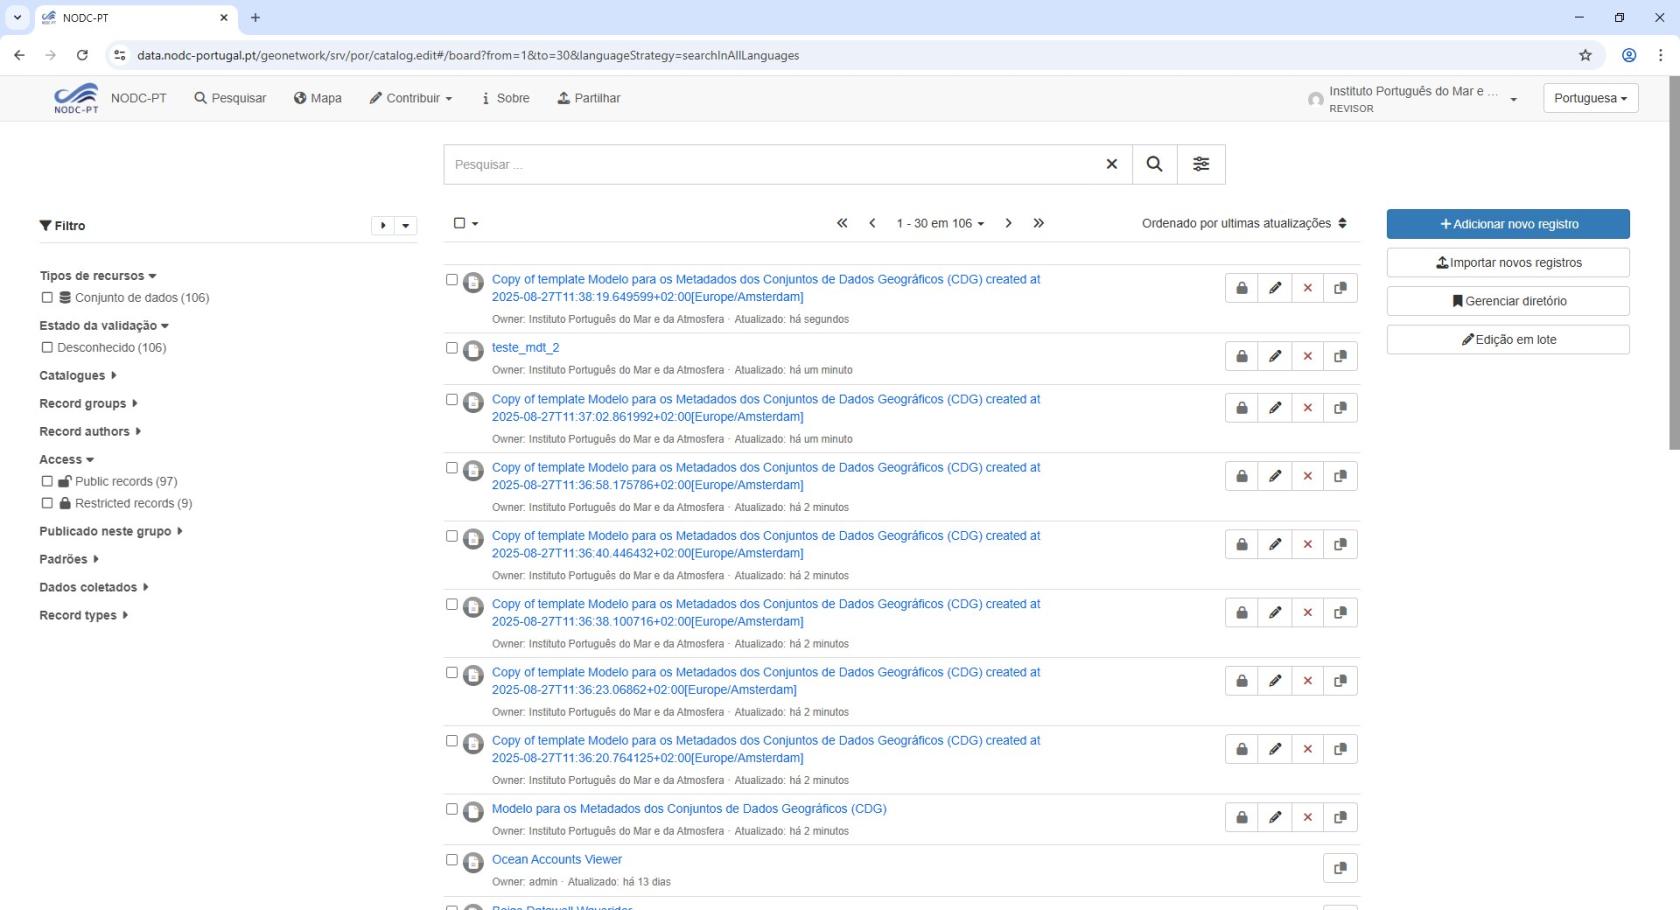Clear the search field with X icon
Image resolution: width=1680 pixels, height=910 pixels.
[1111, 164]
